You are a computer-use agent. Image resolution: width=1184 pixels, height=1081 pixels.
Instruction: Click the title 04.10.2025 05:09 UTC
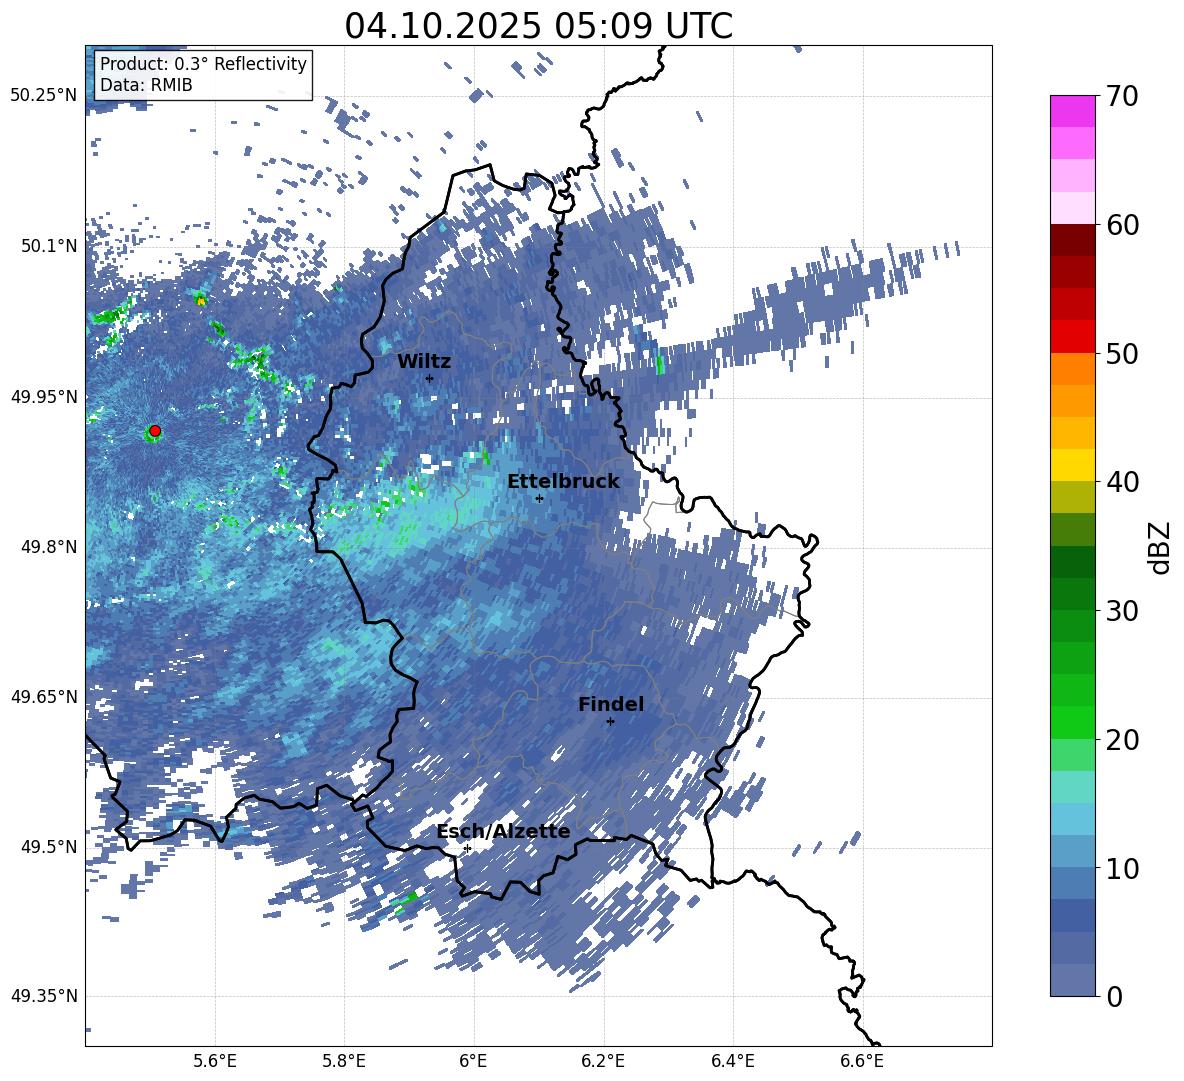pos(538,26)
